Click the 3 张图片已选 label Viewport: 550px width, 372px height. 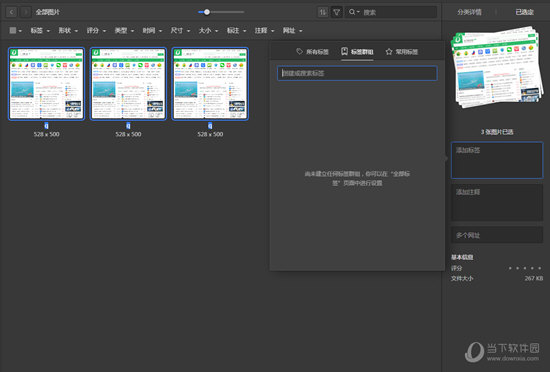click(497, 132)
